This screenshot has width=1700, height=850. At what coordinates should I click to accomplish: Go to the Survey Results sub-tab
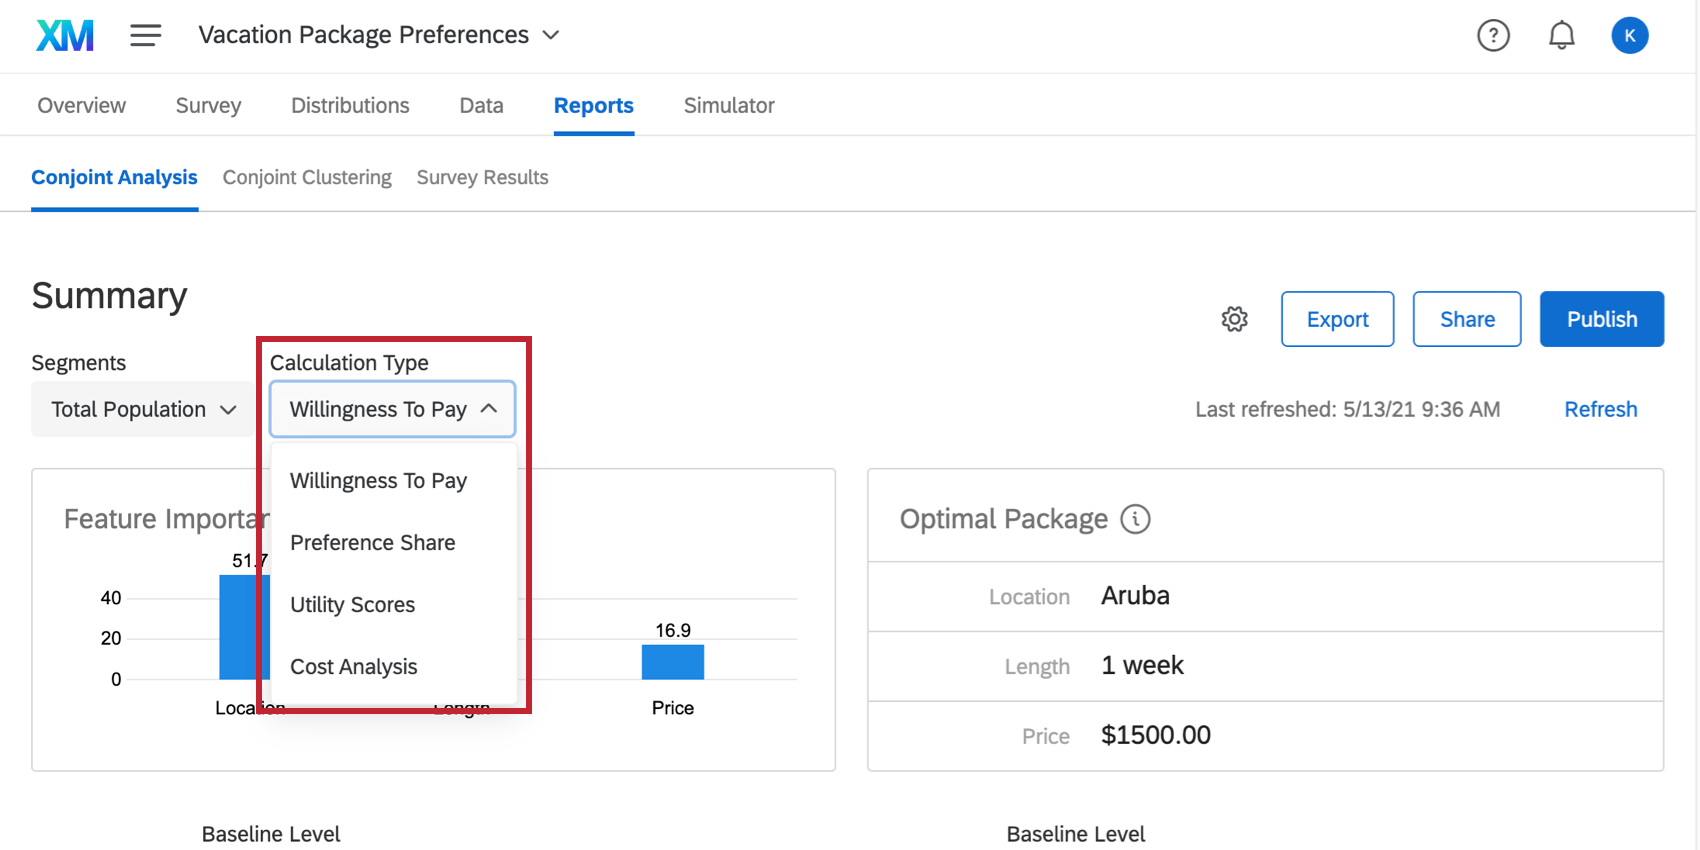click(x=482, y=177)
